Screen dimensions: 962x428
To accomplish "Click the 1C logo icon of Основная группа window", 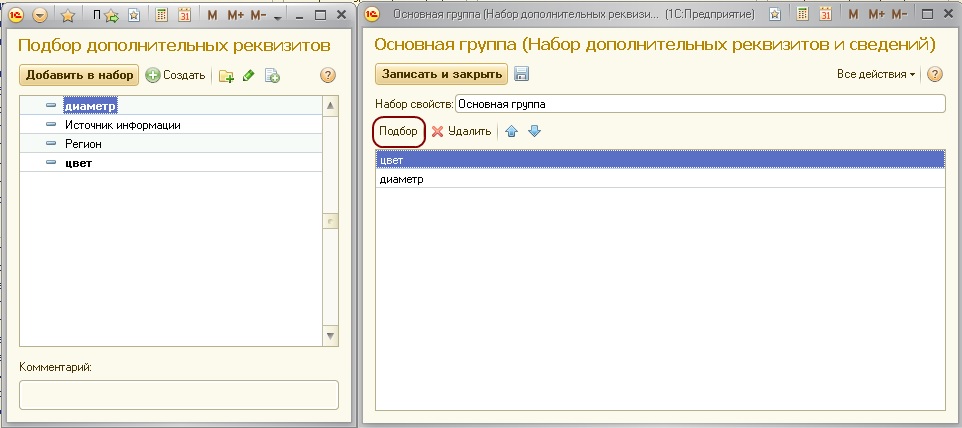I will pos(372,15).
